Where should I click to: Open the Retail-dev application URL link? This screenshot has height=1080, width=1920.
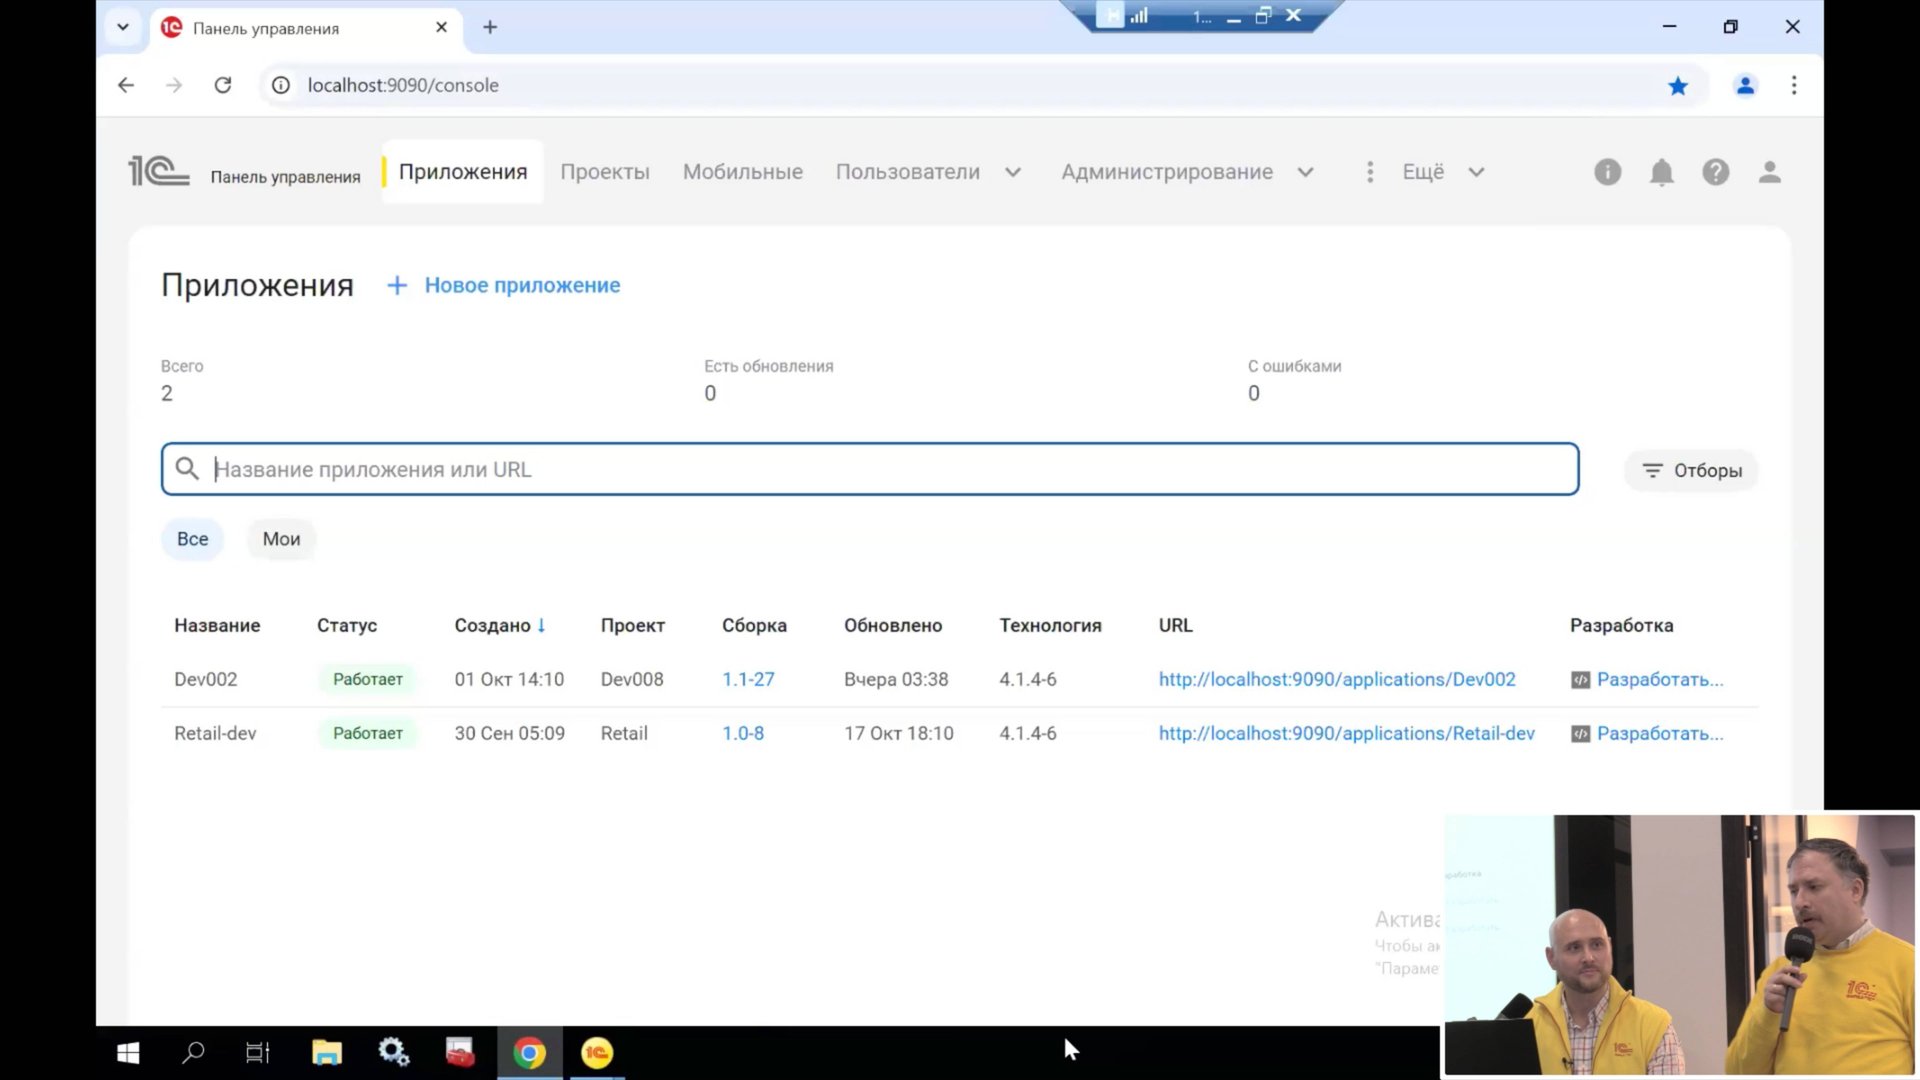[1346, 734]
